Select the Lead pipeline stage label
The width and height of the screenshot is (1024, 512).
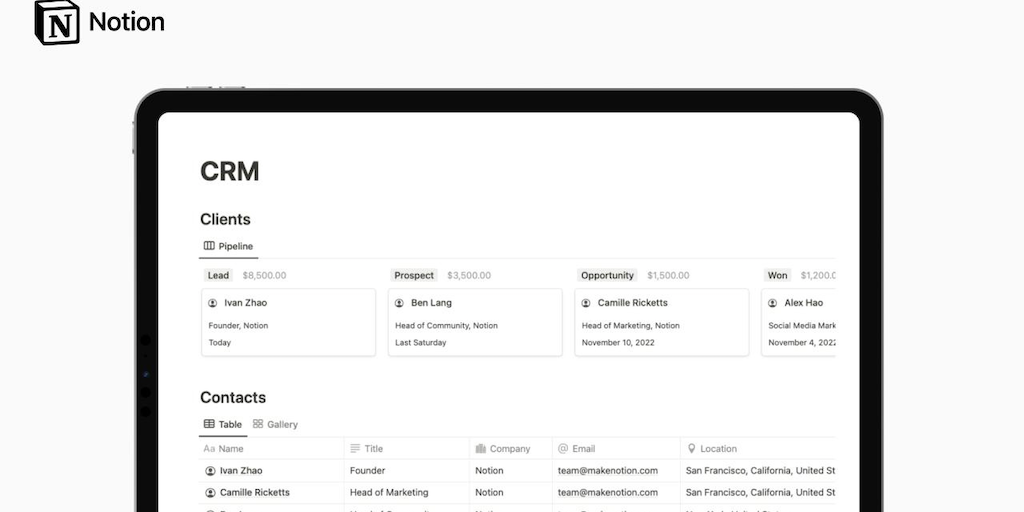pos(218,276)
